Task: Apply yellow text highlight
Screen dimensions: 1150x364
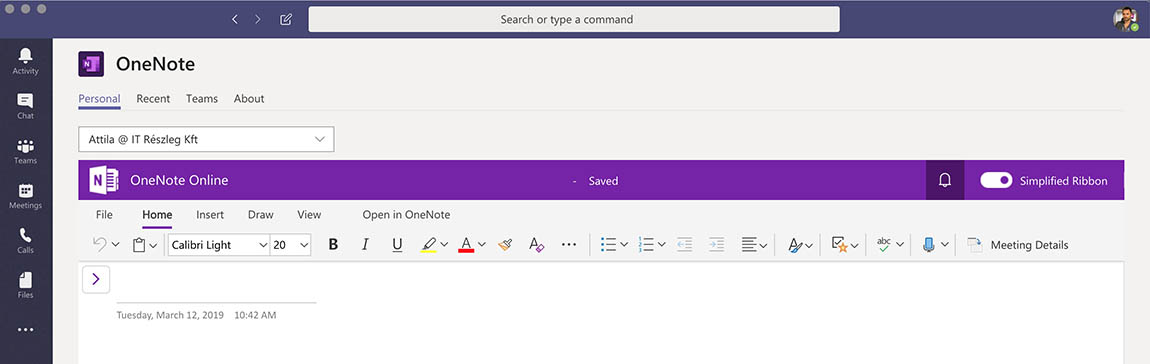Action: pos(429,244)
